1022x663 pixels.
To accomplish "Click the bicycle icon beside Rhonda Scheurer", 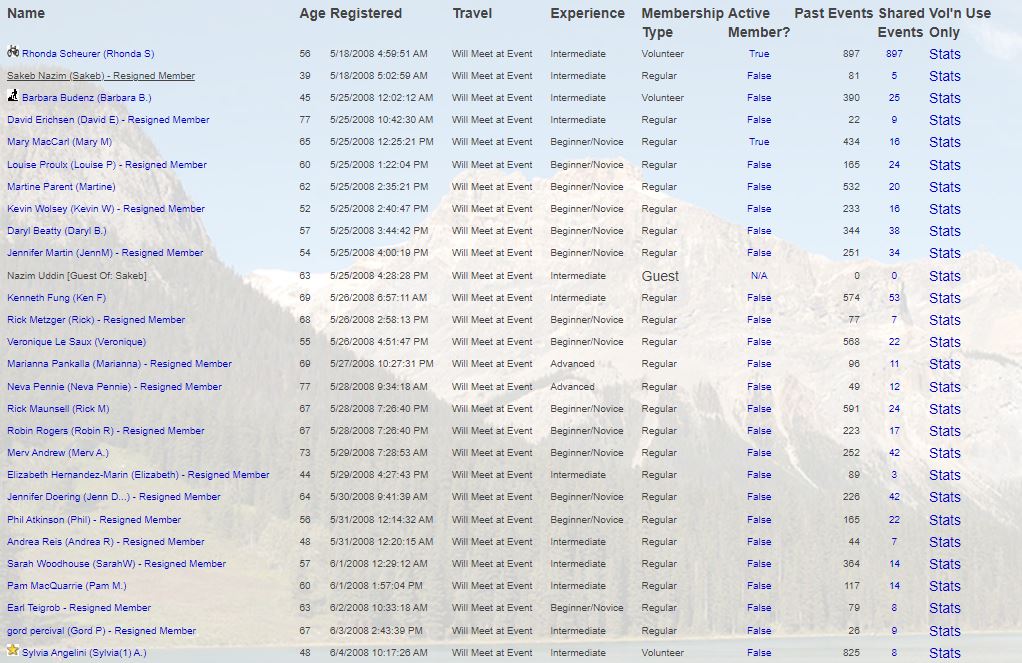I will [13, 52].
